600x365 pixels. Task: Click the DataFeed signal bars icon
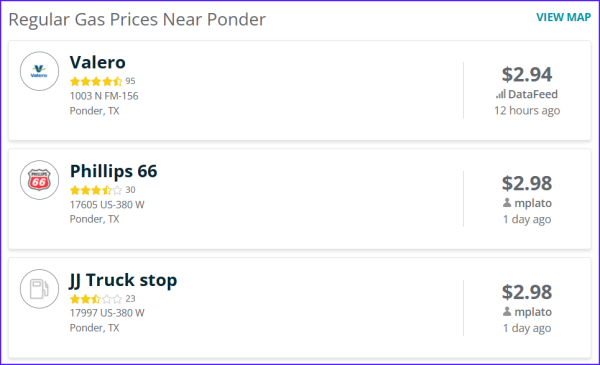coord(501,94)
